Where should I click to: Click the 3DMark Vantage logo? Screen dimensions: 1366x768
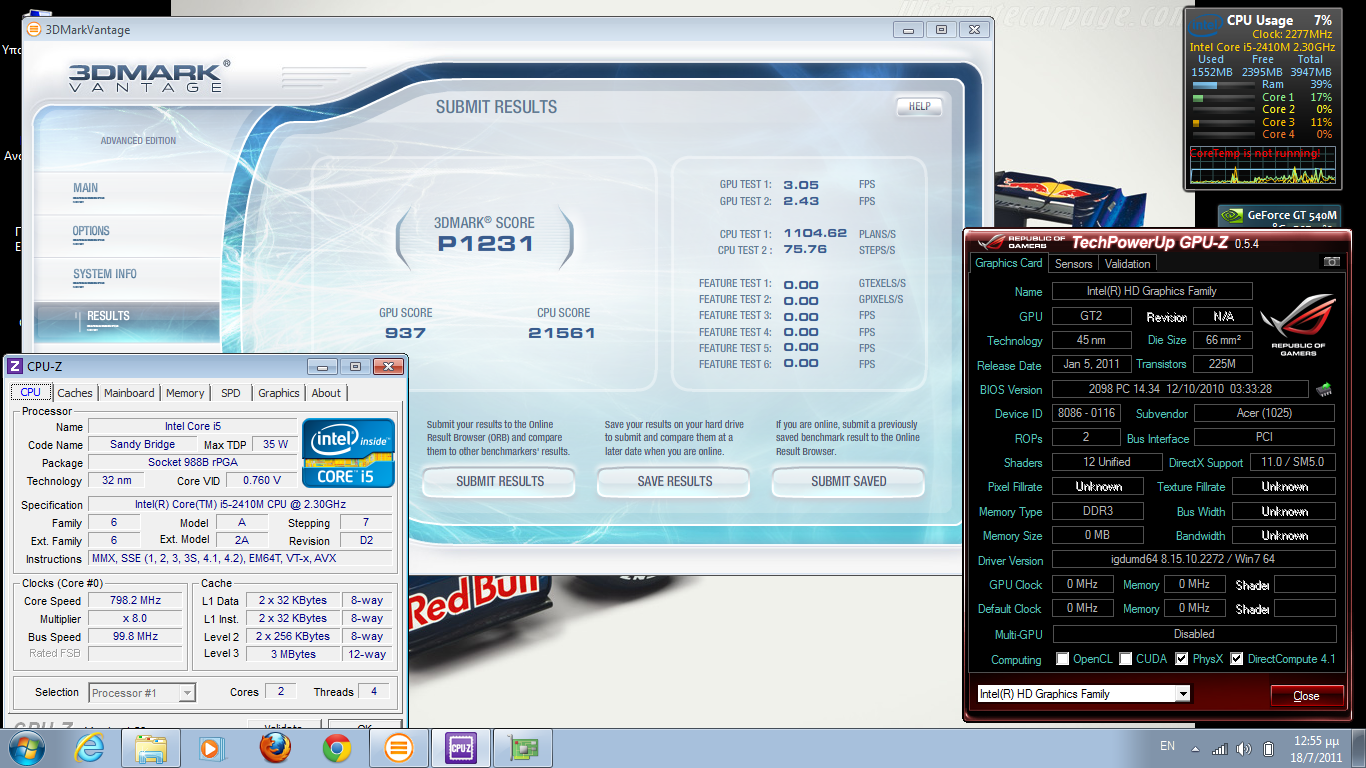(149, 77)
